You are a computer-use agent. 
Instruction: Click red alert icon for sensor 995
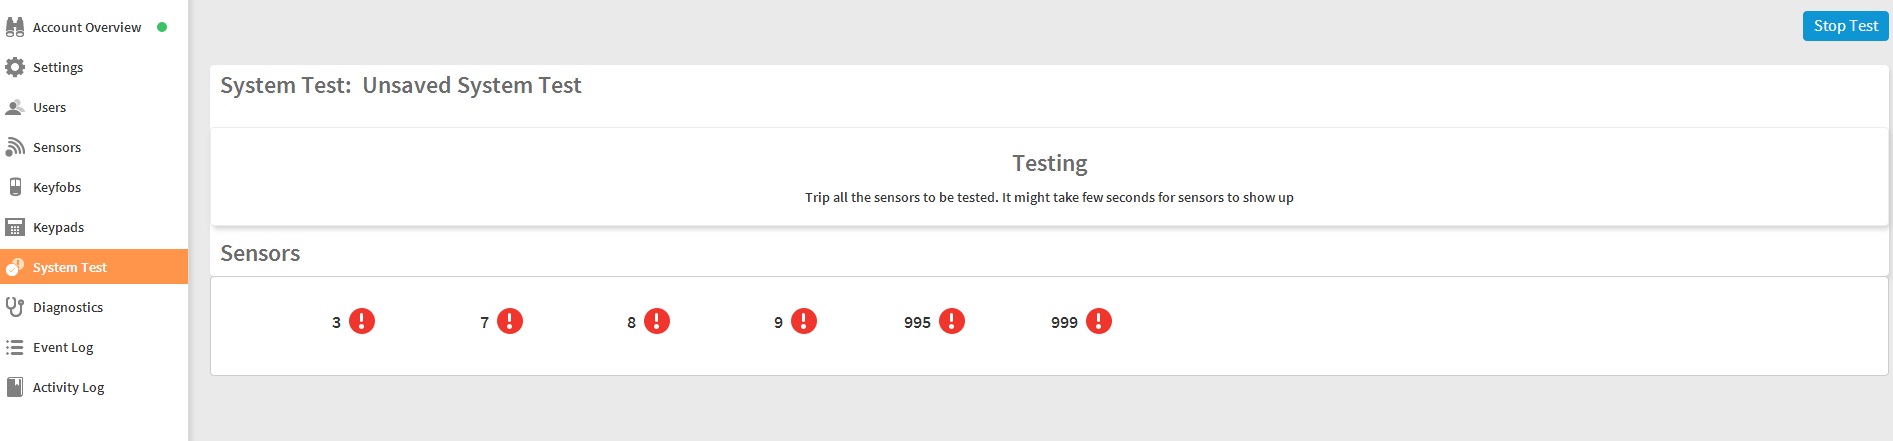(x=952, y=321)
